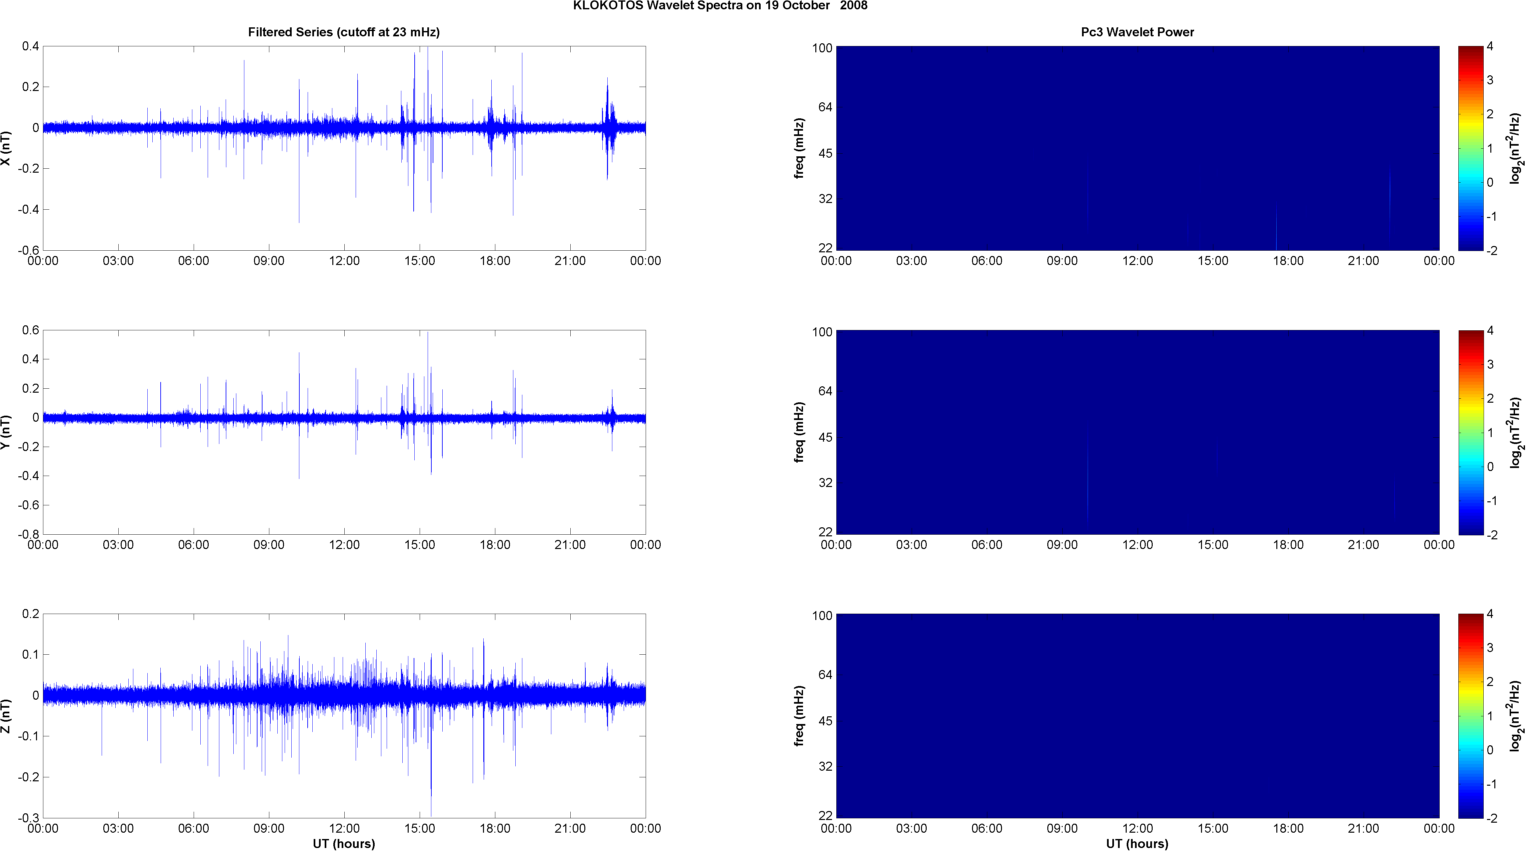Image resolution: width=1526 pixels, height=851 pixels.
Task: Select the 'Filtered Series (cutoff at 23 mHz)' heading
Action: coord(344,32)
